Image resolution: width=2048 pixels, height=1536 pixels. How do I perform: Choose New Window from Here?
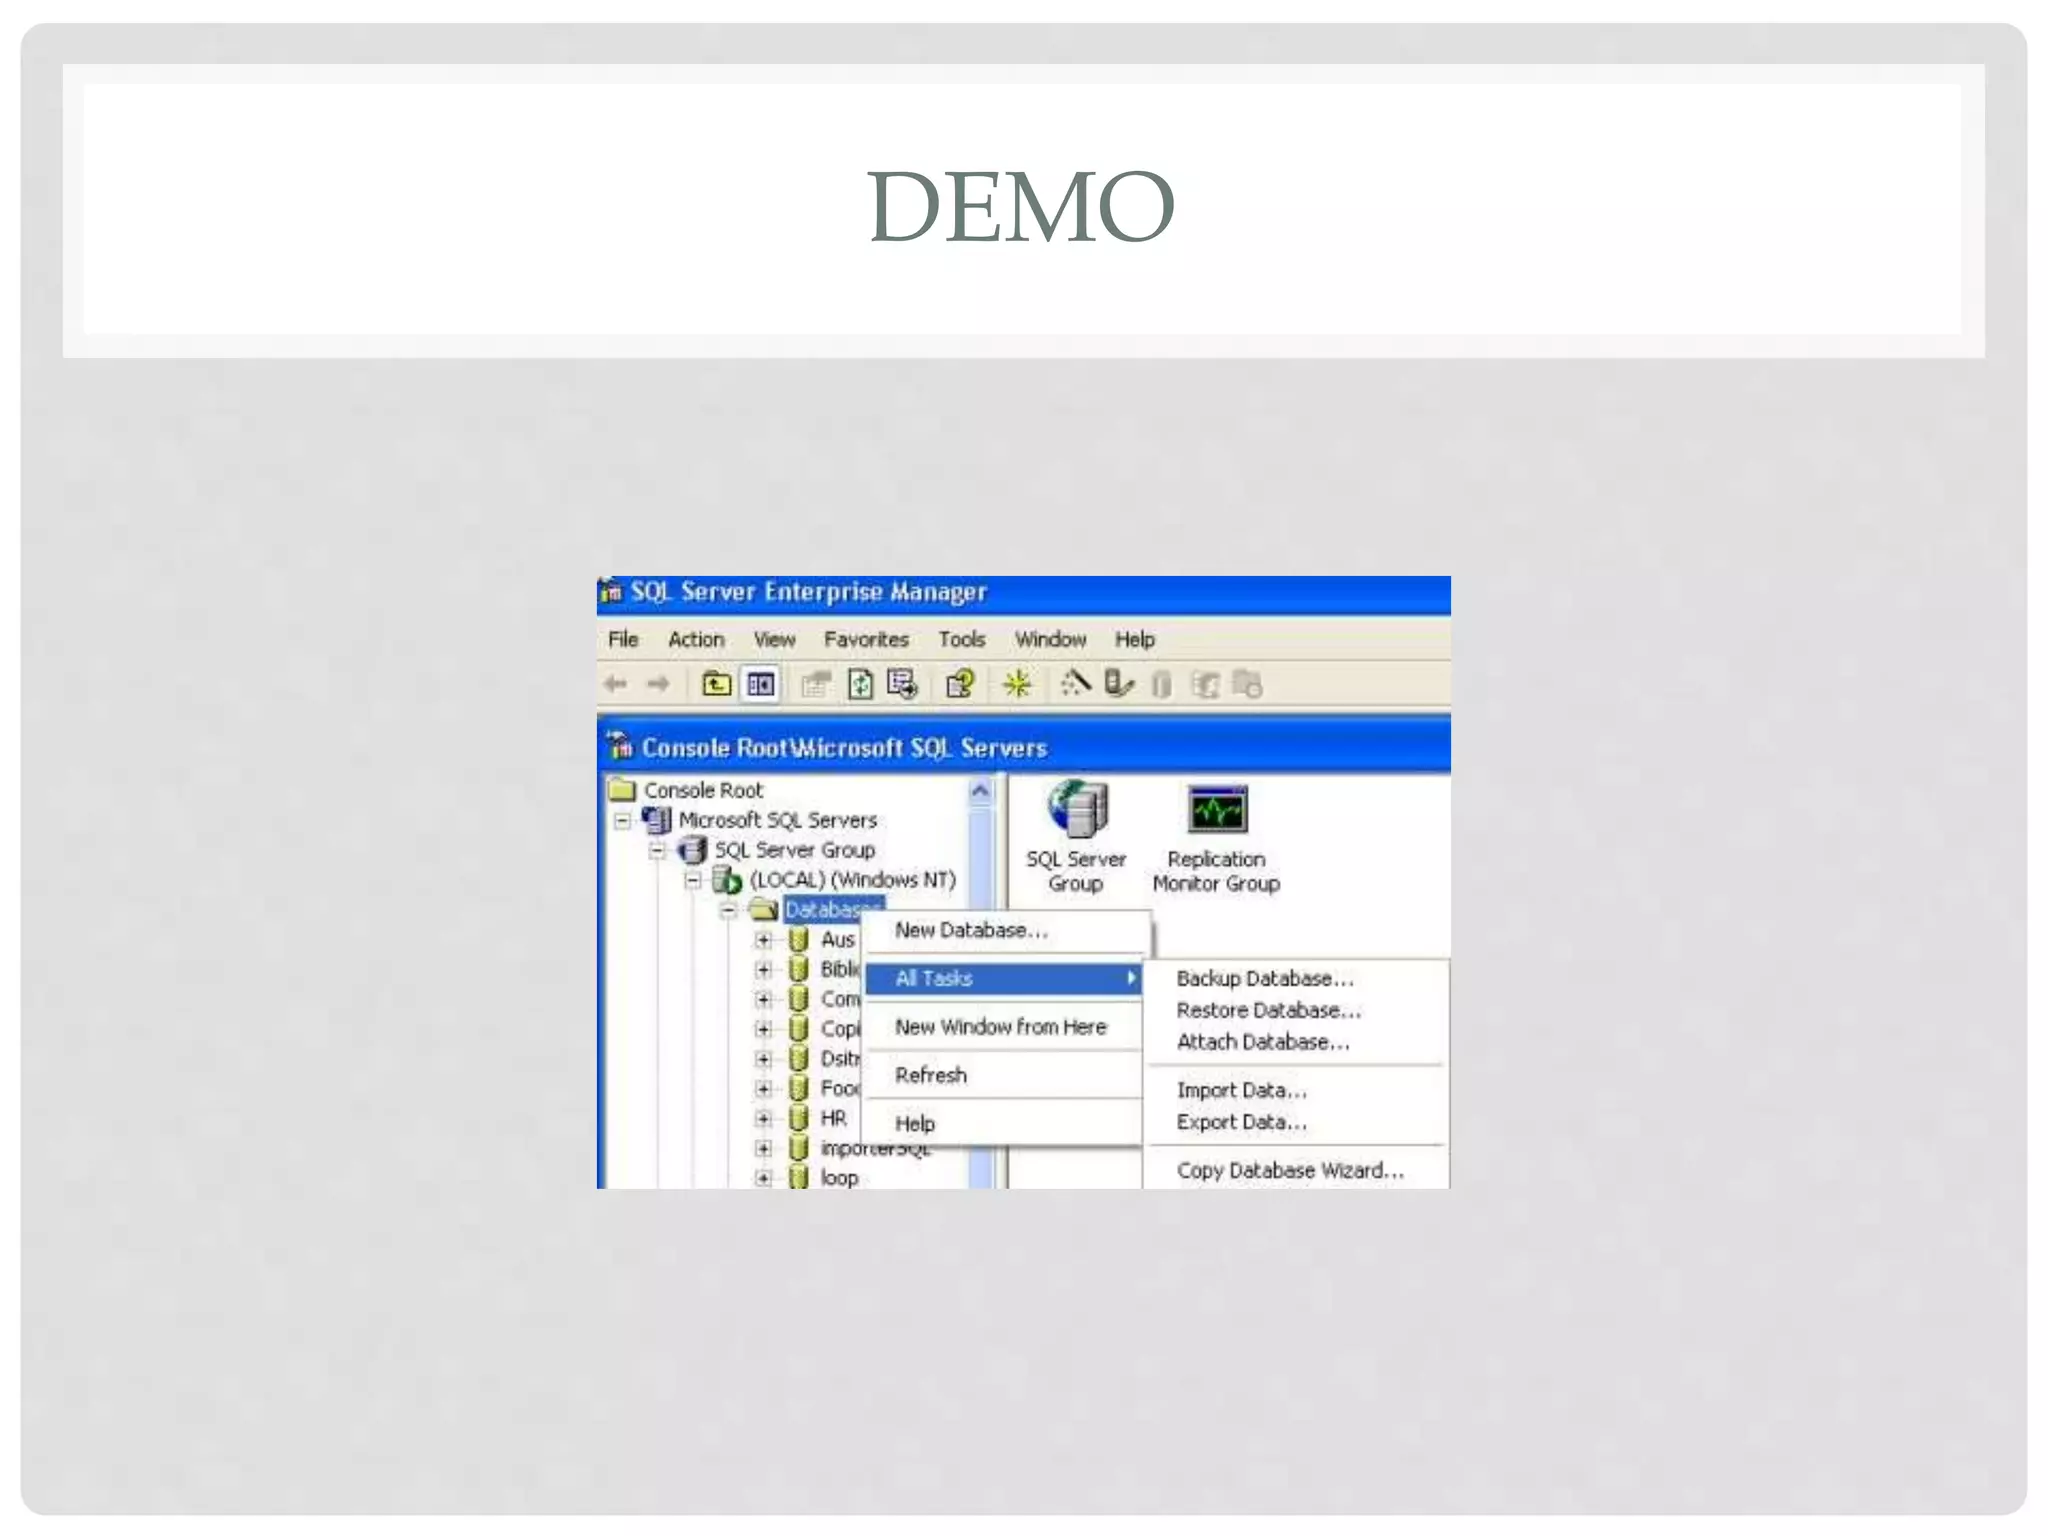[x=1003, y=1027]
